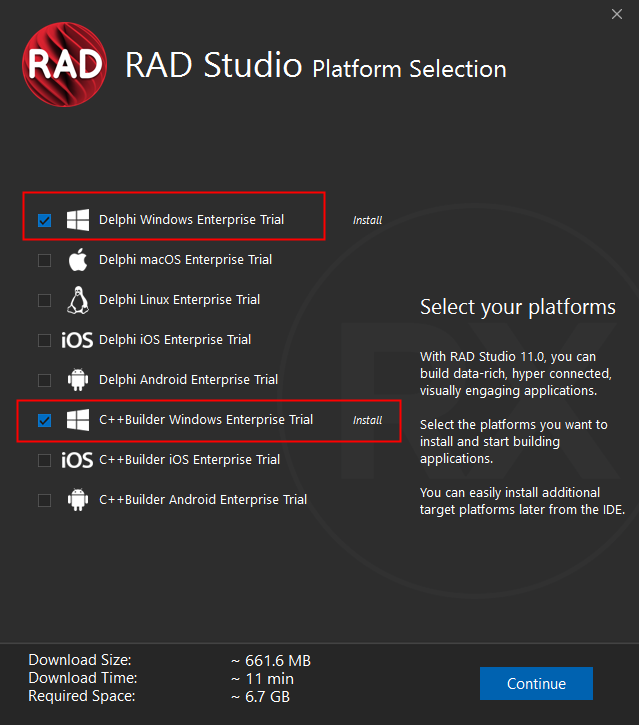Click iOS icon beside Delphi iOS Trial
The image size is (639, 725).
77,340
